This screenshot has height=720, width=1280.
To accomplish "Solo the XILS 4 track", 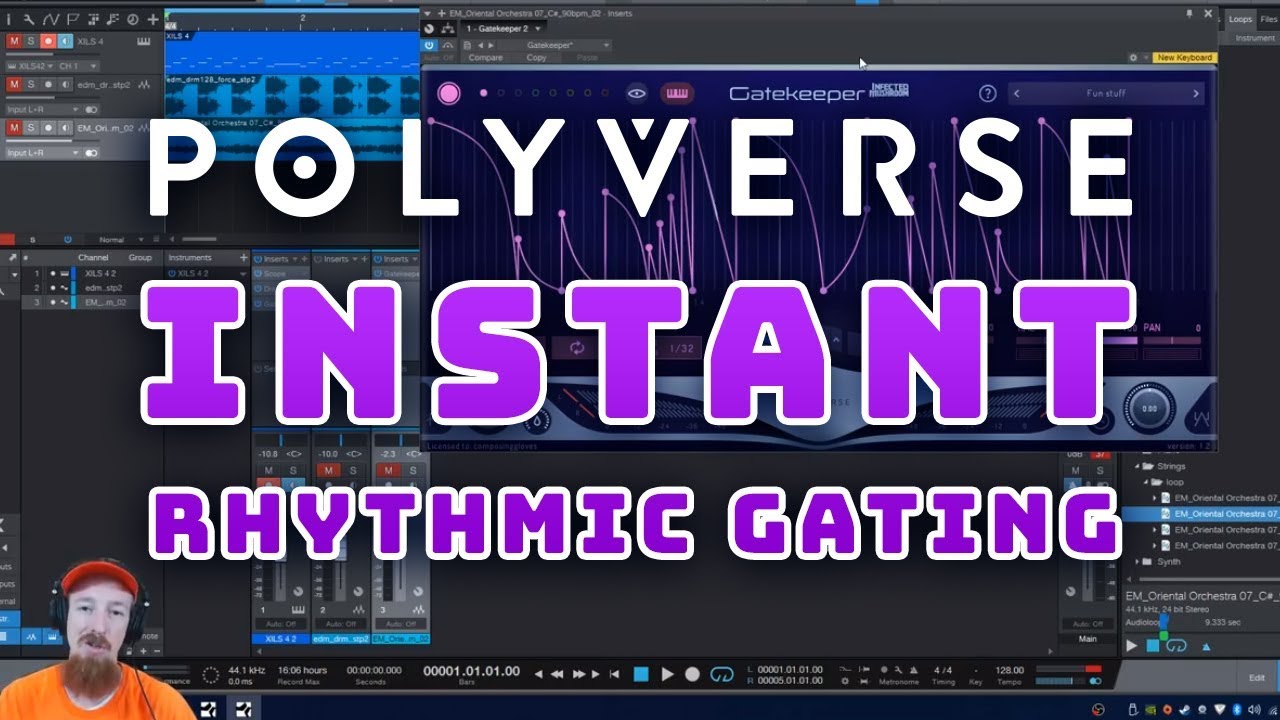I will [x=31, y=41].
